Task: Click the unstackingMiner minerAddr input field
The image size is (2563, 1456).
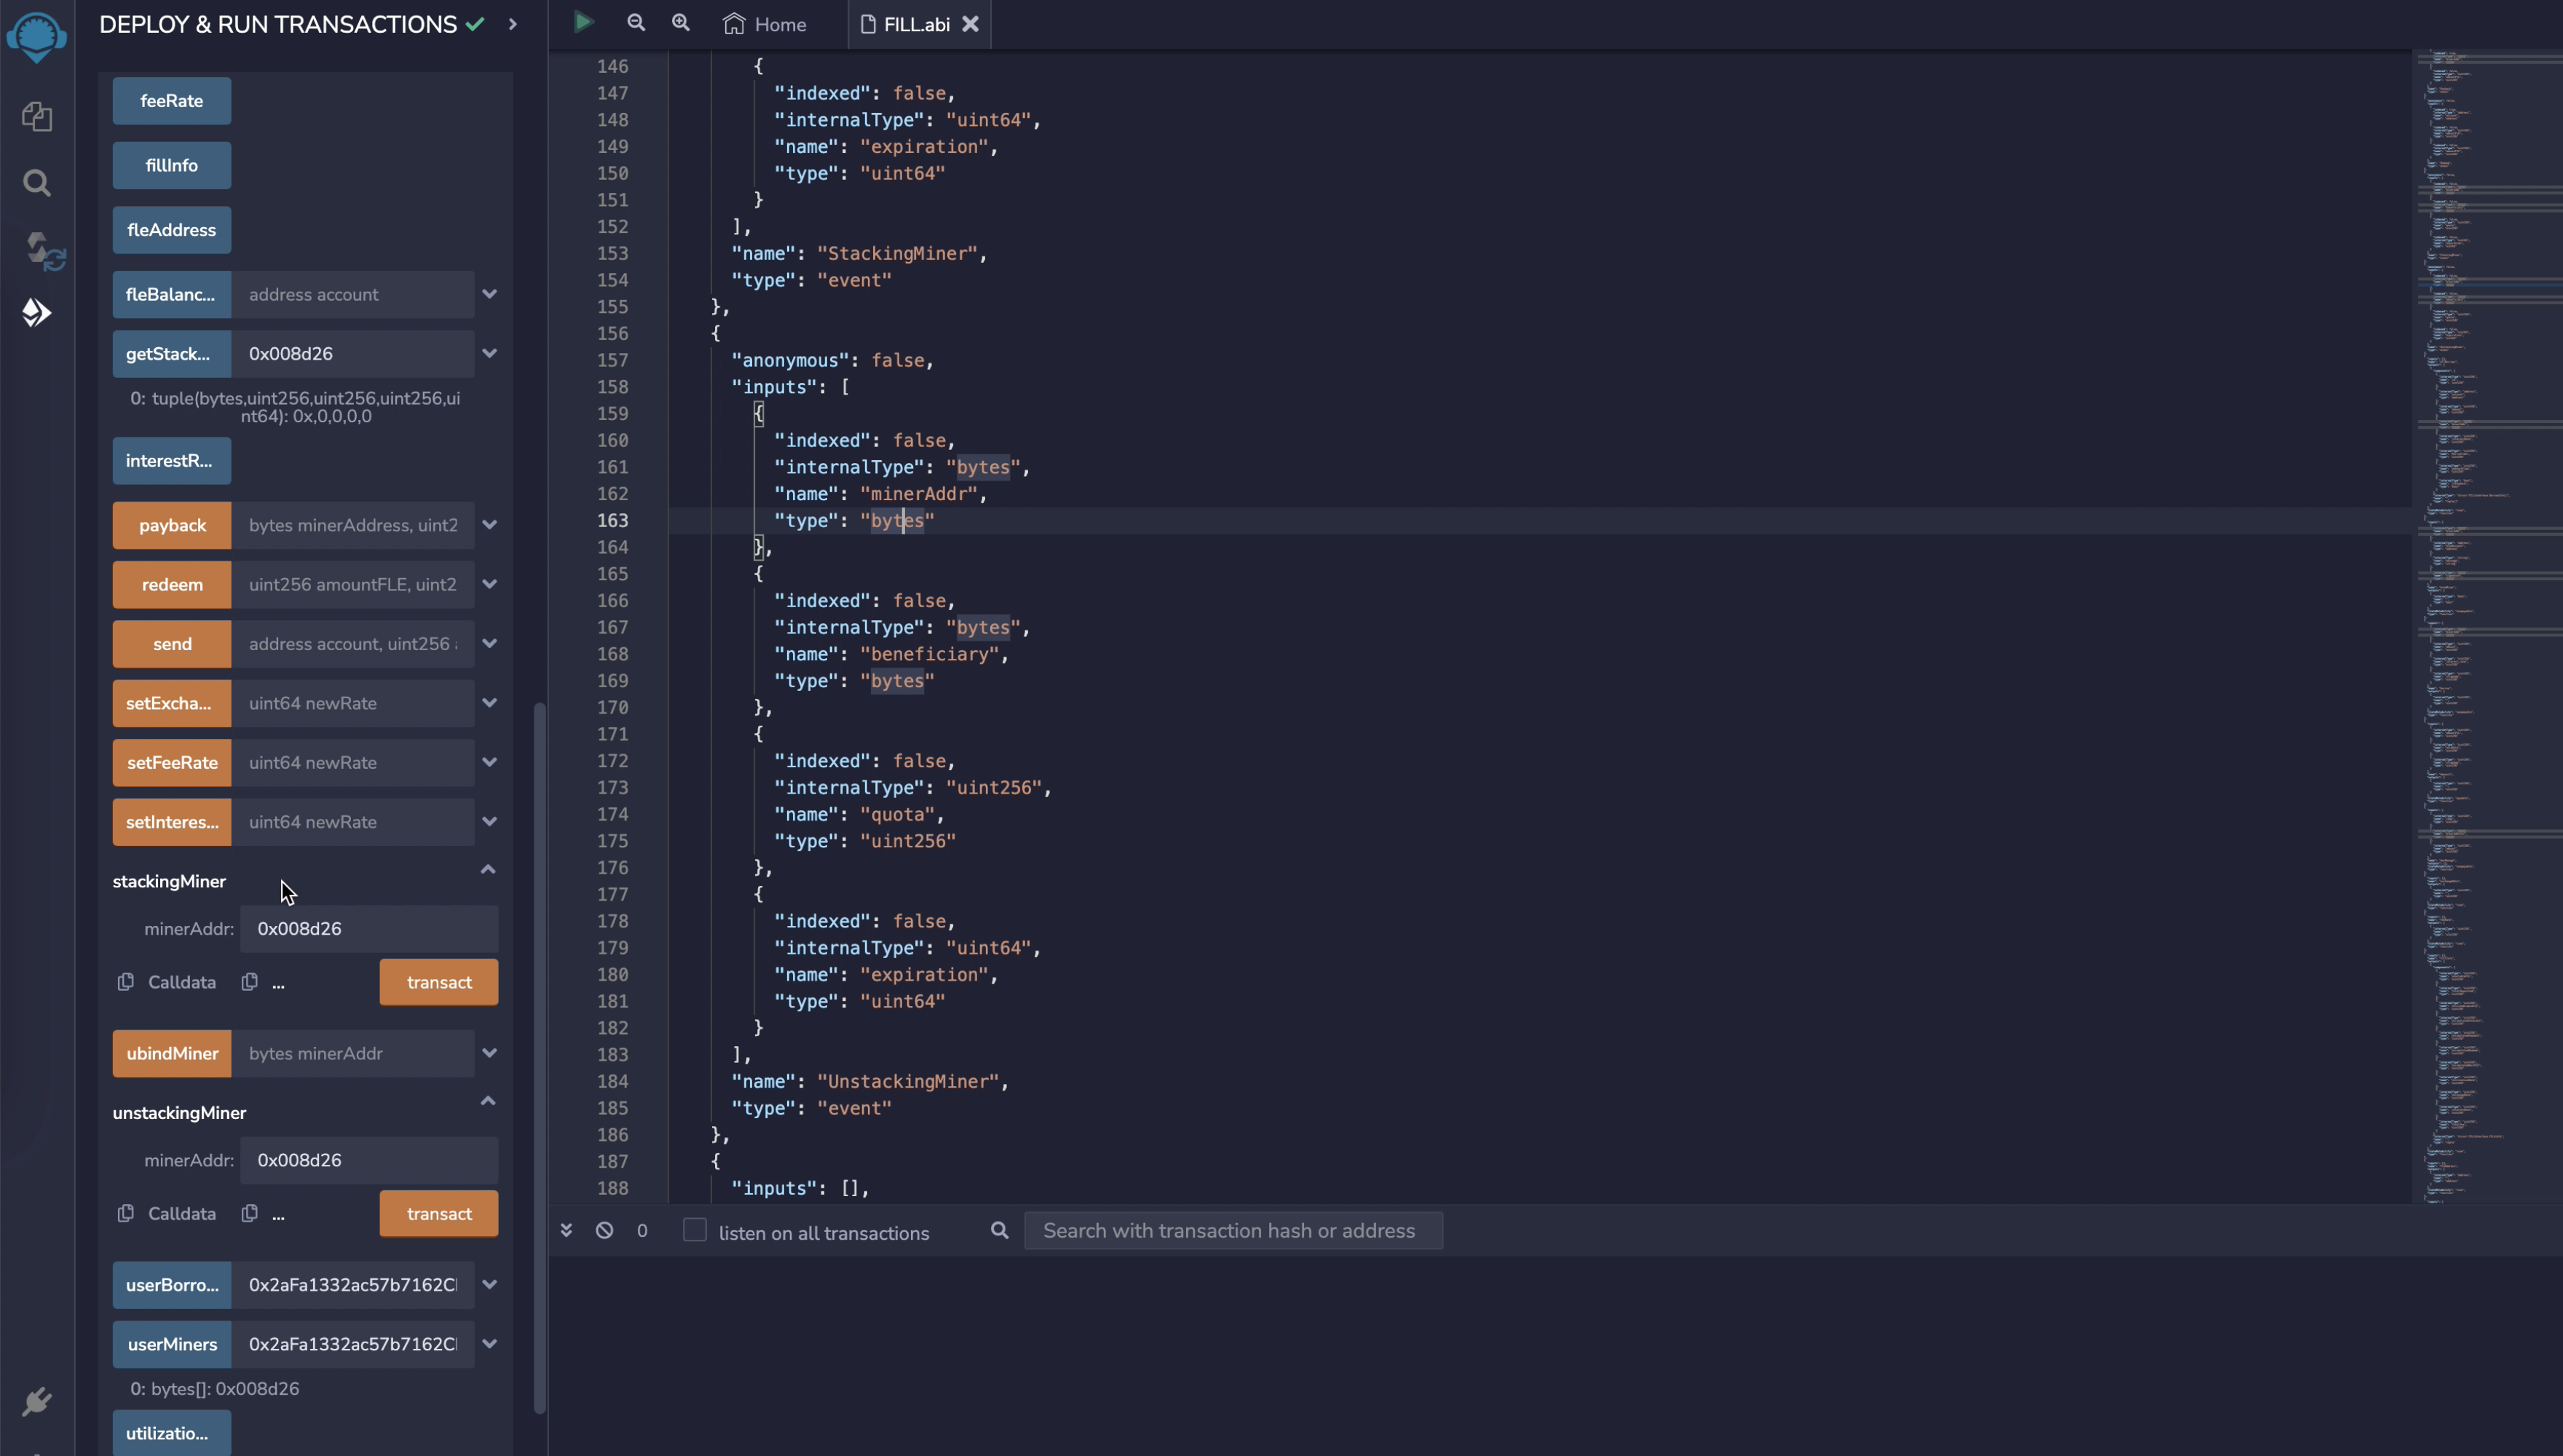Action: 369,1160
